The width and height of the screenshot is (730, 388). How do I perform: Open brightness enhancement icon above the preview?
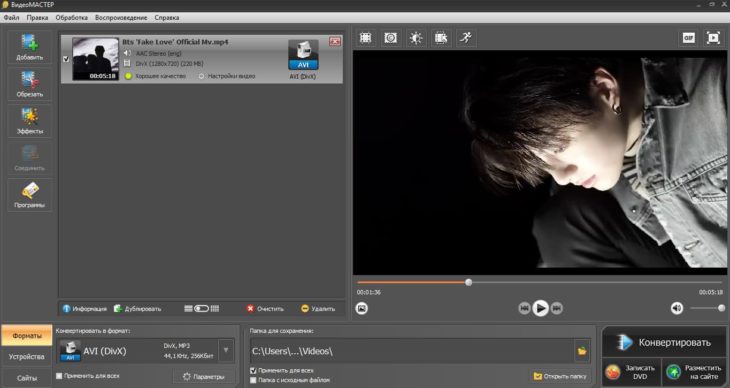click(x=416, y=38)
